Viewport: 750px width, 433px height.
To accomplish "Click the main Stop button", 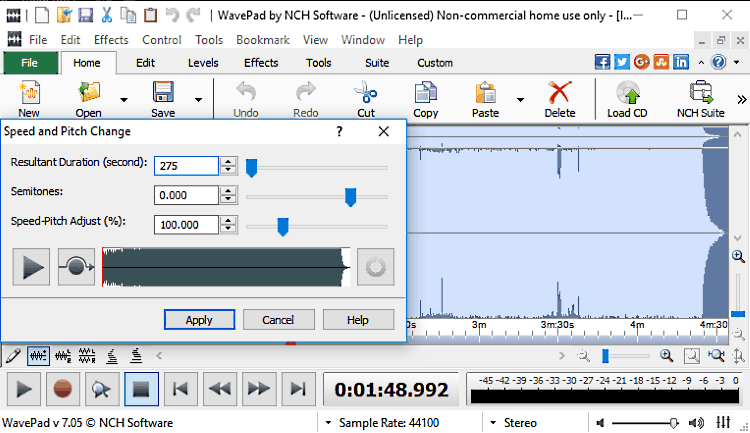I will point(141,389).
